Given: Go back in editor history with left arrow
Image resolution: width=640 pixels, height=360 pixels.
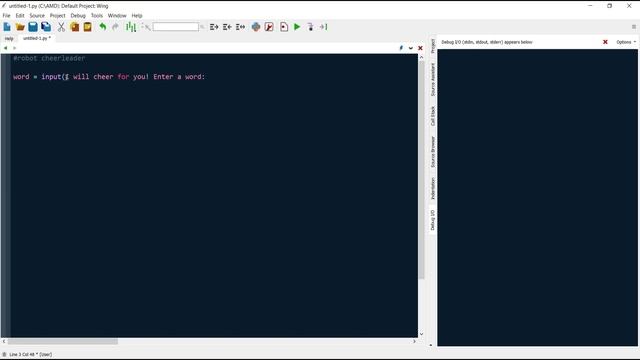Looking at the screenshot, I should [x=5, y=48].
